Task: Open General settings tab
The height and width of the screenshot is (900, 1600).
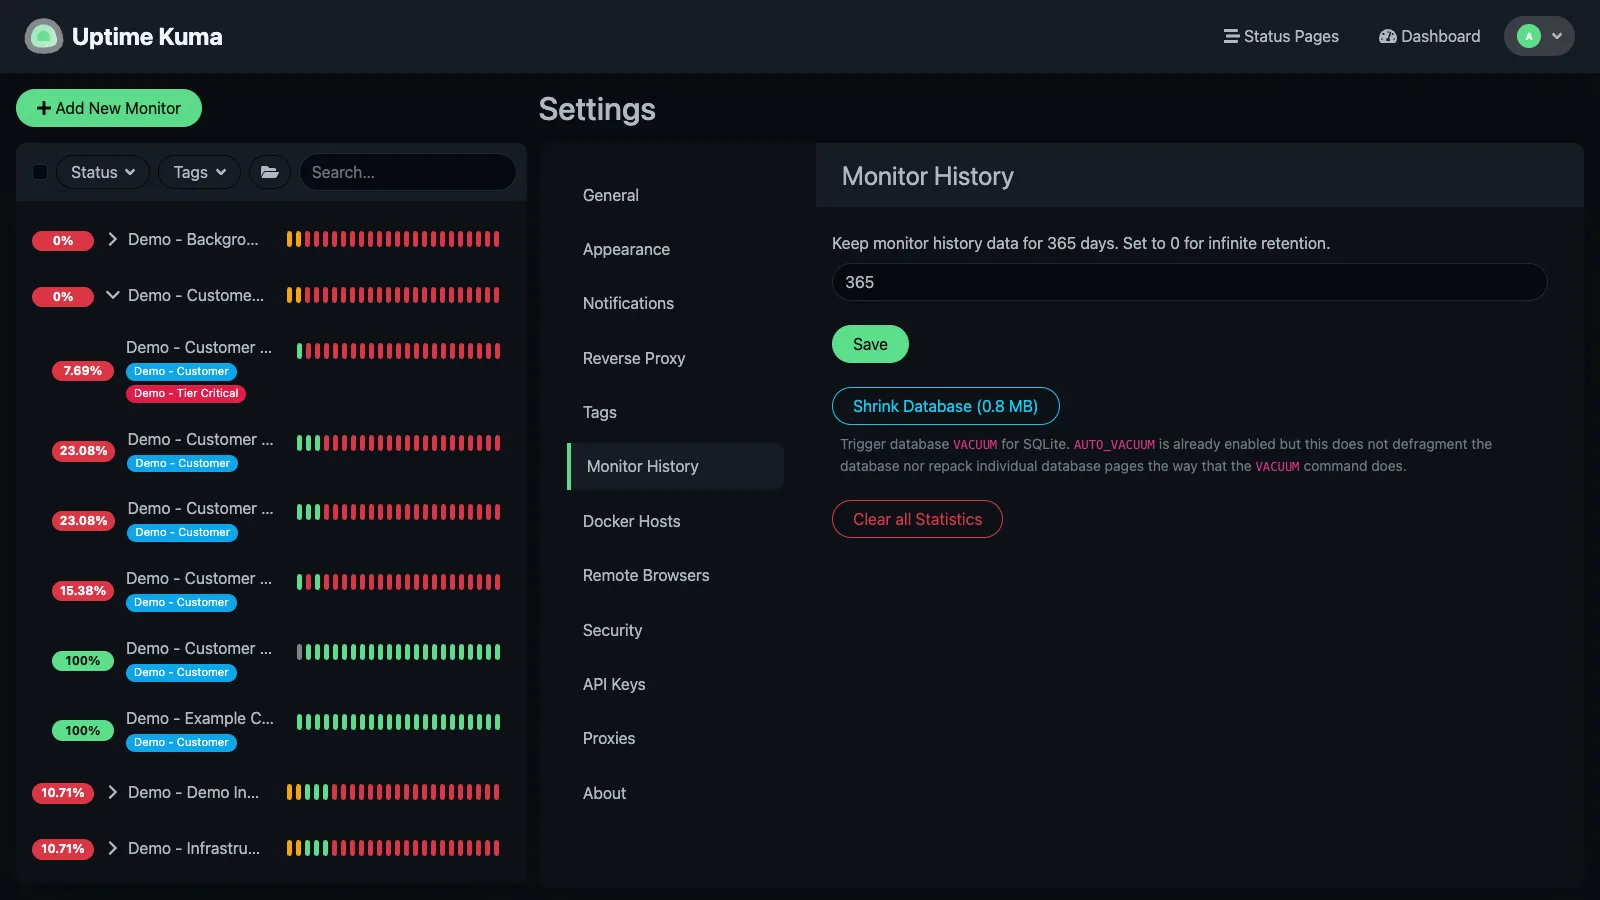Action: pyautogui.click(x=675, y=195)
